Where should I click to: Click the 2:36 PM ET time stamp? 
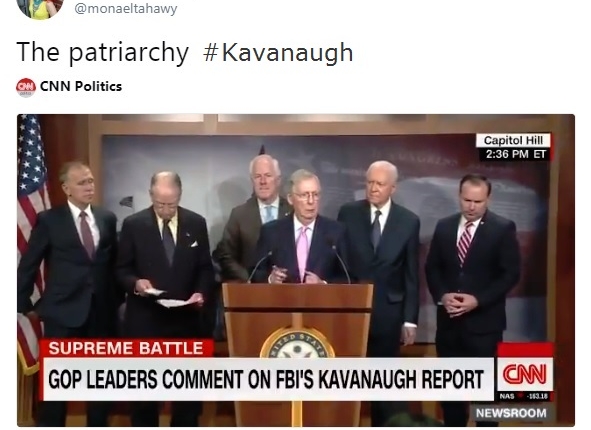click(515, 154)
